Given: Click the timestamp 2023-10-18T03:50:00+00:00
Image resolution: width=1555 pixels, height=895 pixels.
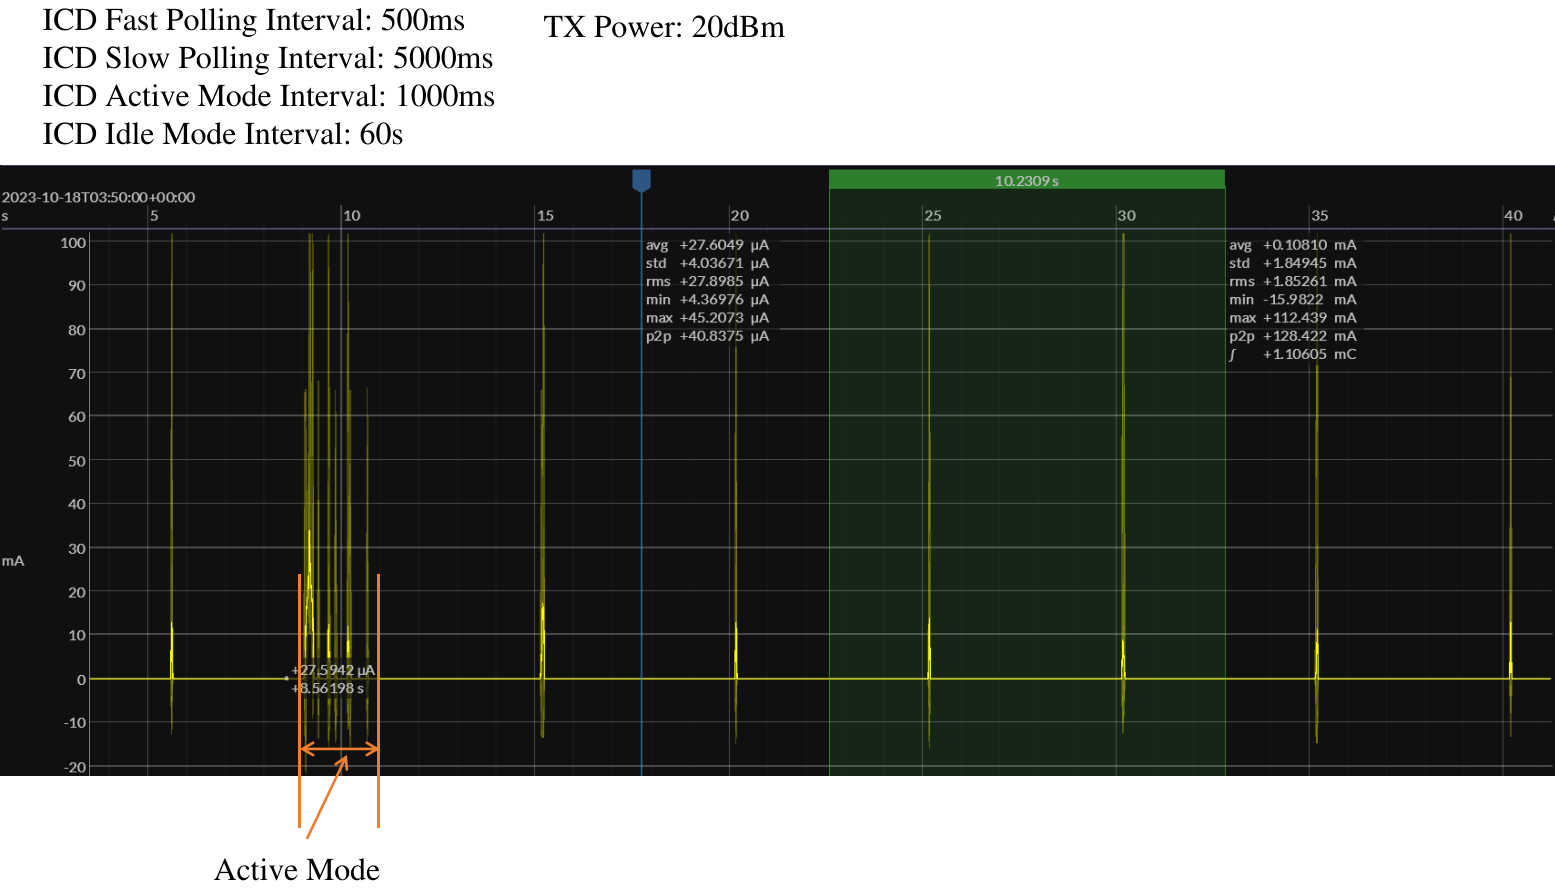Looking at the screenshot, I should point(98,198).
